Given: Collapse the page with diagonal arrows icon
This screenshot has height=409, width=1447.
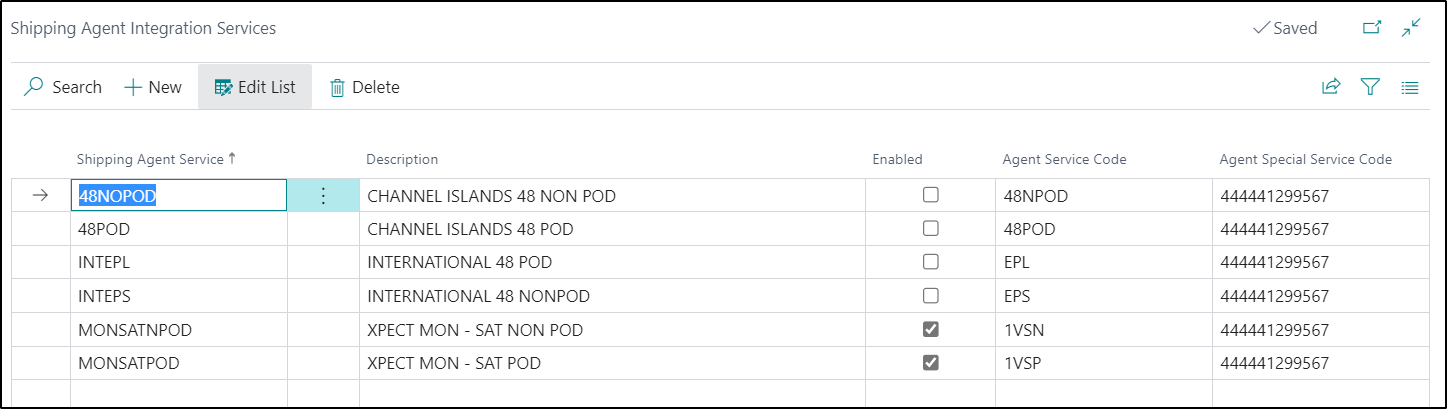Looking at the screenshot, I should point(1411,28).
